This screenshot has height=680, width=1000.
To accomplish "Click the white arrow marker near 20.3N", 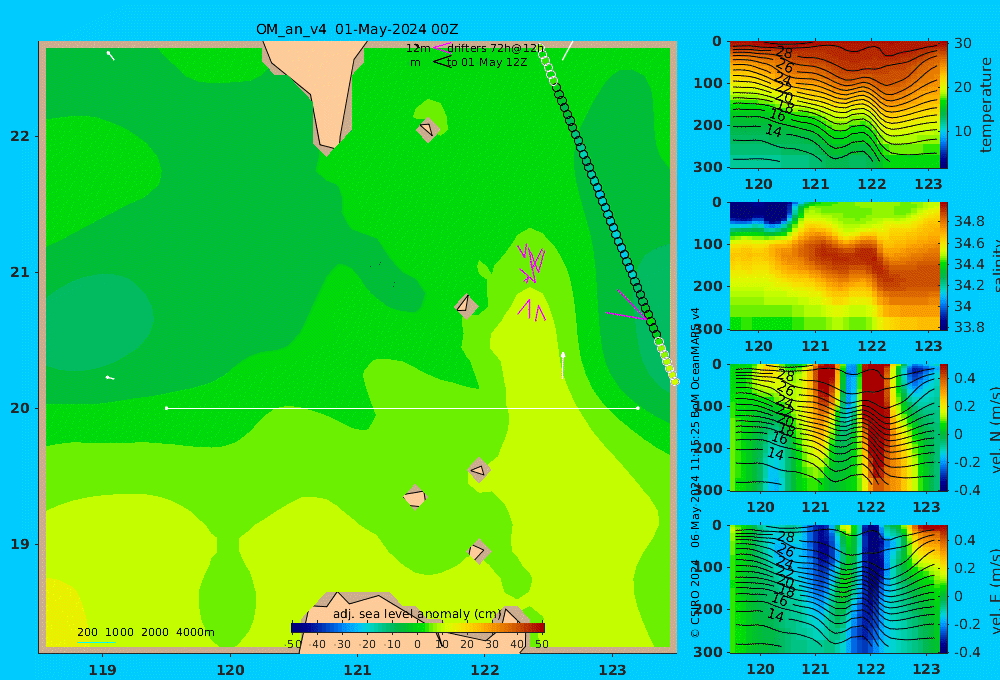I will 562,365.
